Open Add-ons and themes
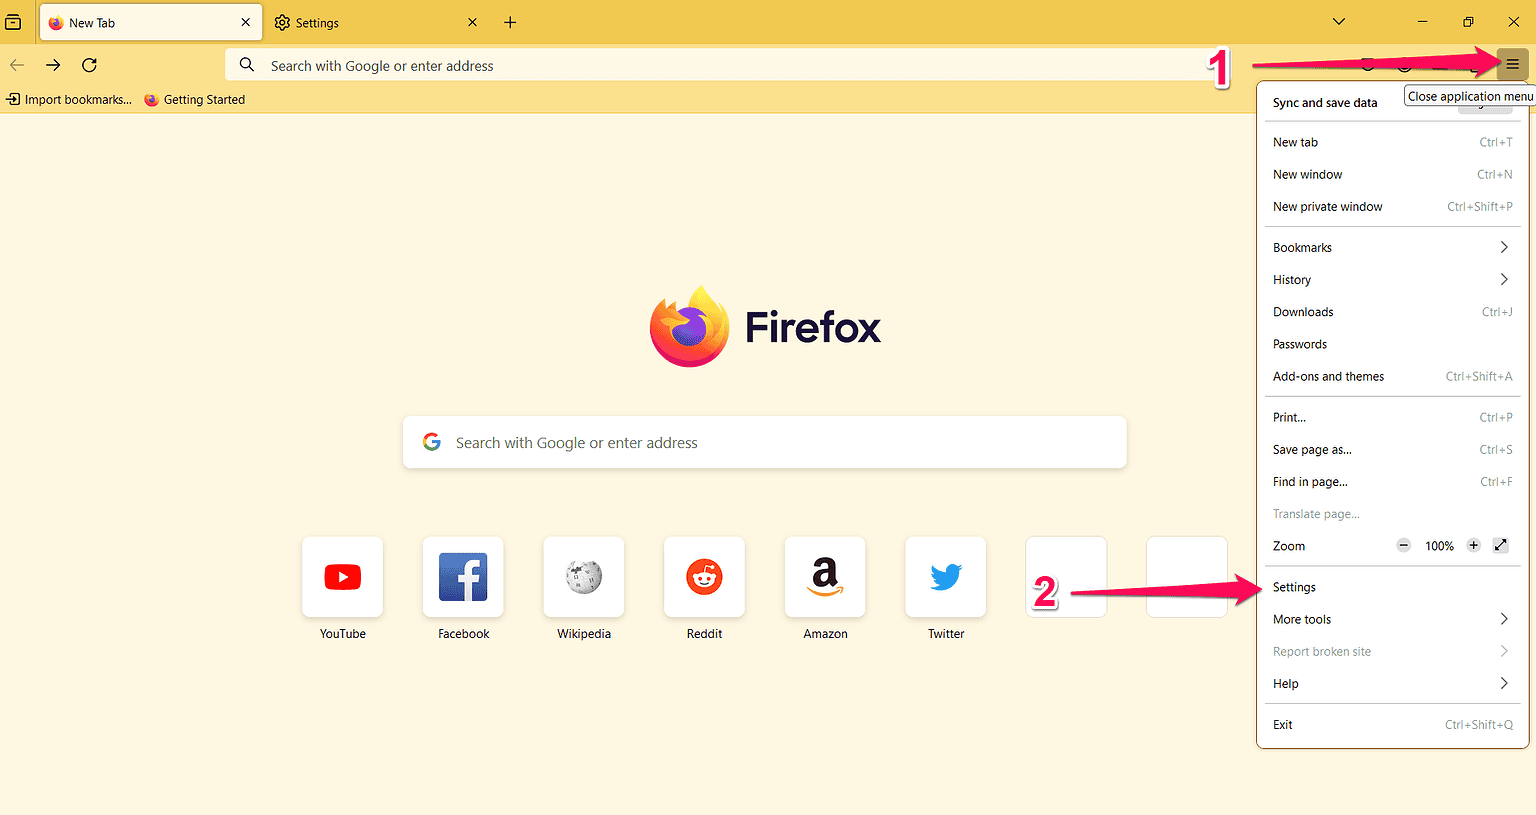 click(x=1392, y=377)
